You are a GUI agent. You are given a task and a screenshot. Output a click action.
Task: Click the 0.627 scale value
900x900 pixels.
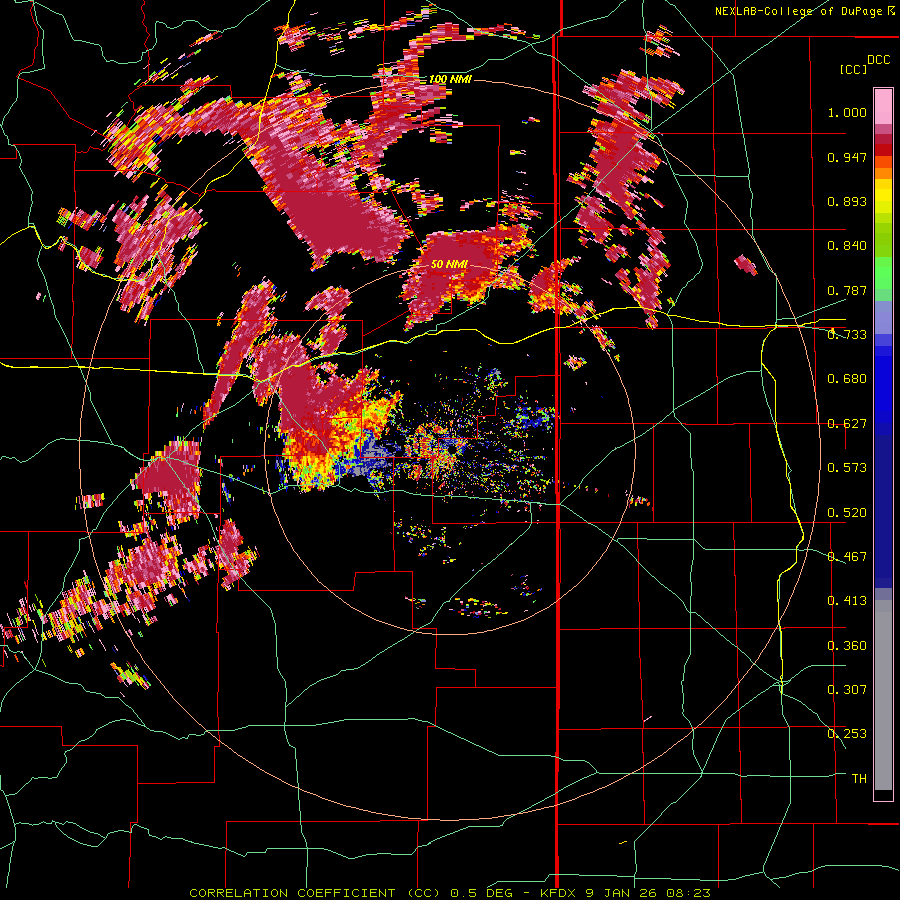coord(847,424)
